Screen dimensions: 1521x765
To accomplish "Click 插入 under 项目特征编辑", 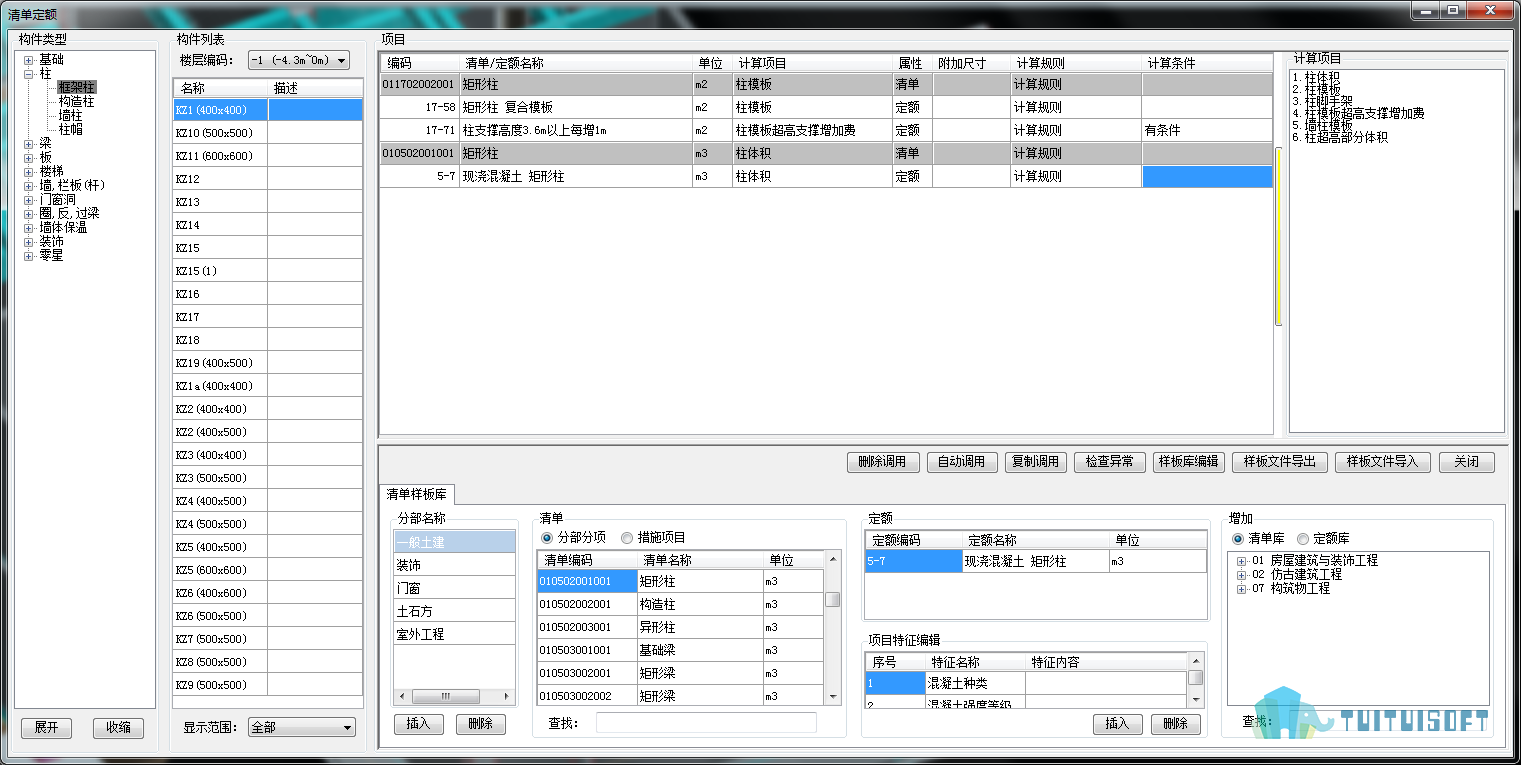I will (x=1117, y=724).
